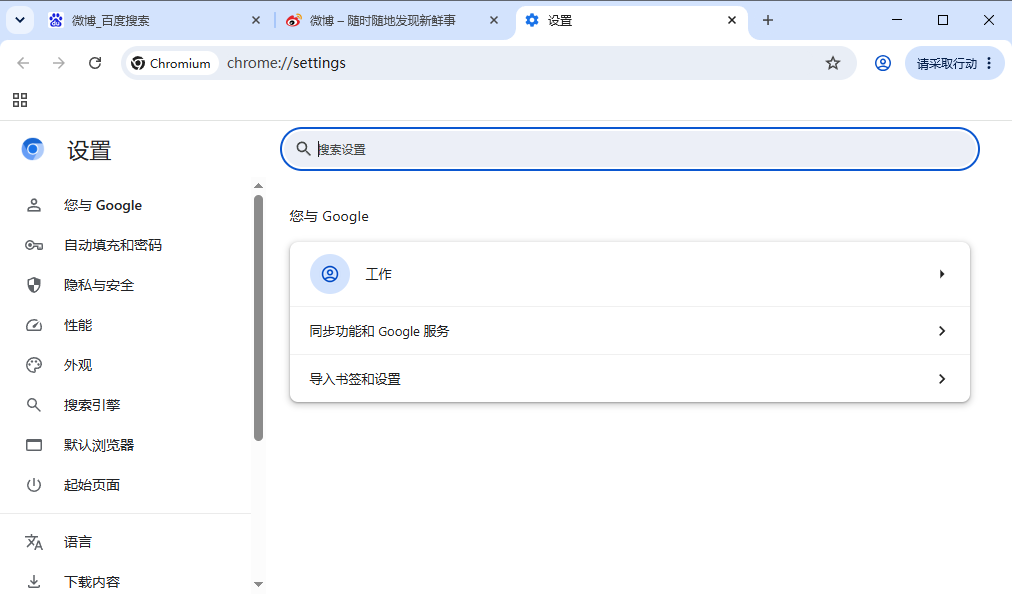Minimize the browser window
Screen dimensions: 1012x594
tap(897, 20)
